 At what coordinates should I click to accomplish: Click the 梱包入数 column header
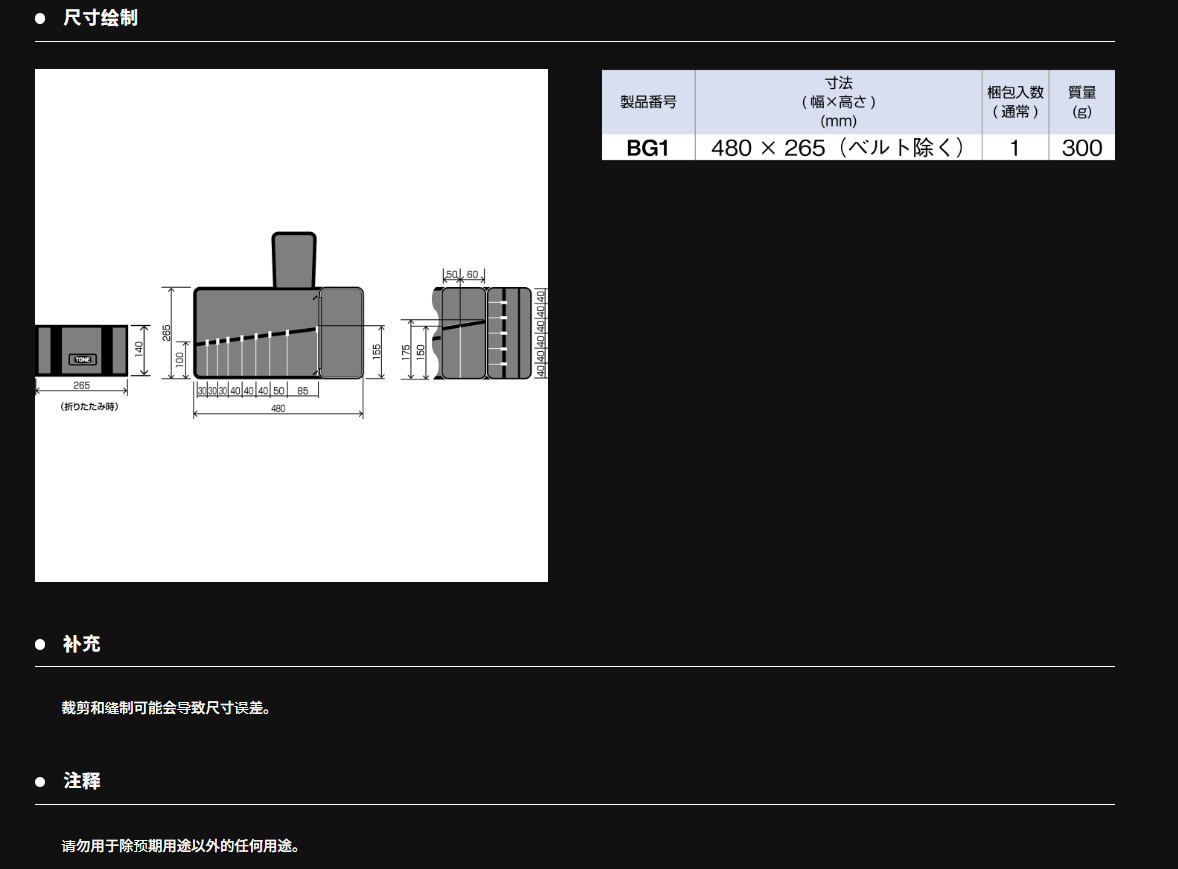(x=1015, y=102)
